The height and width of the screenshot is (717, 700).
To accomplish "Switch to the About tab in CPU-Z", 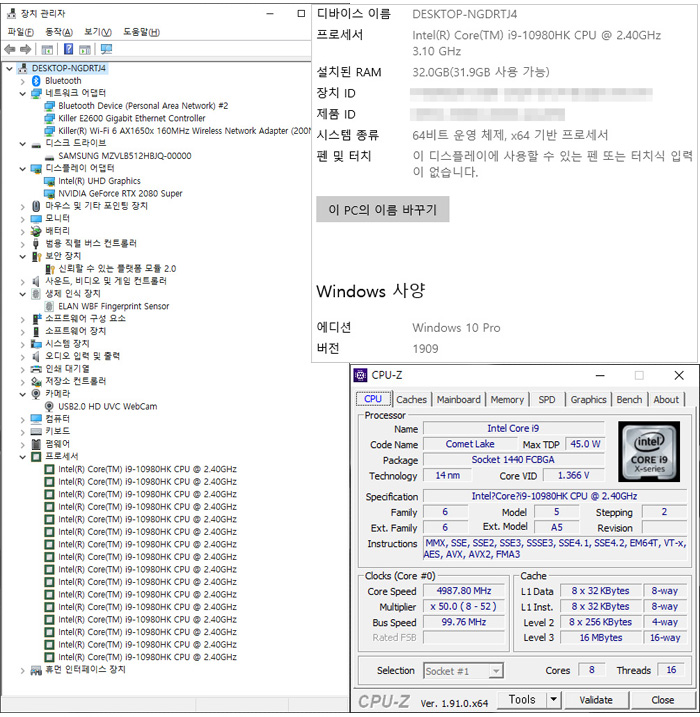I will tap(666, 400).
